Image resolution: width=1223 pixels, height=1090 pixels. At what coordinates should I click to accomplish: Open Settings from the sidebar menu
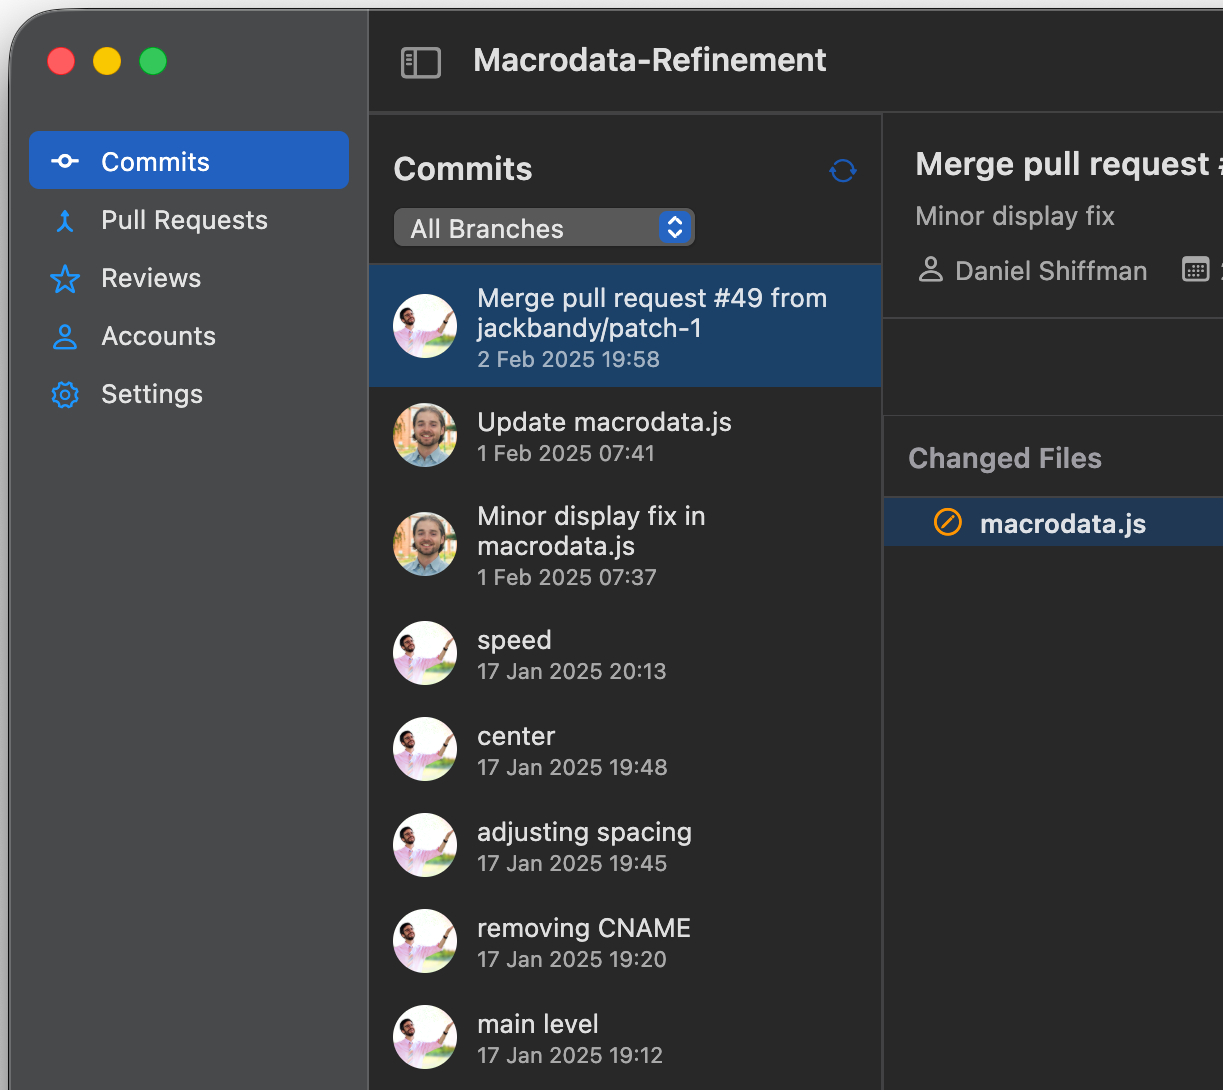pos(151,394)
